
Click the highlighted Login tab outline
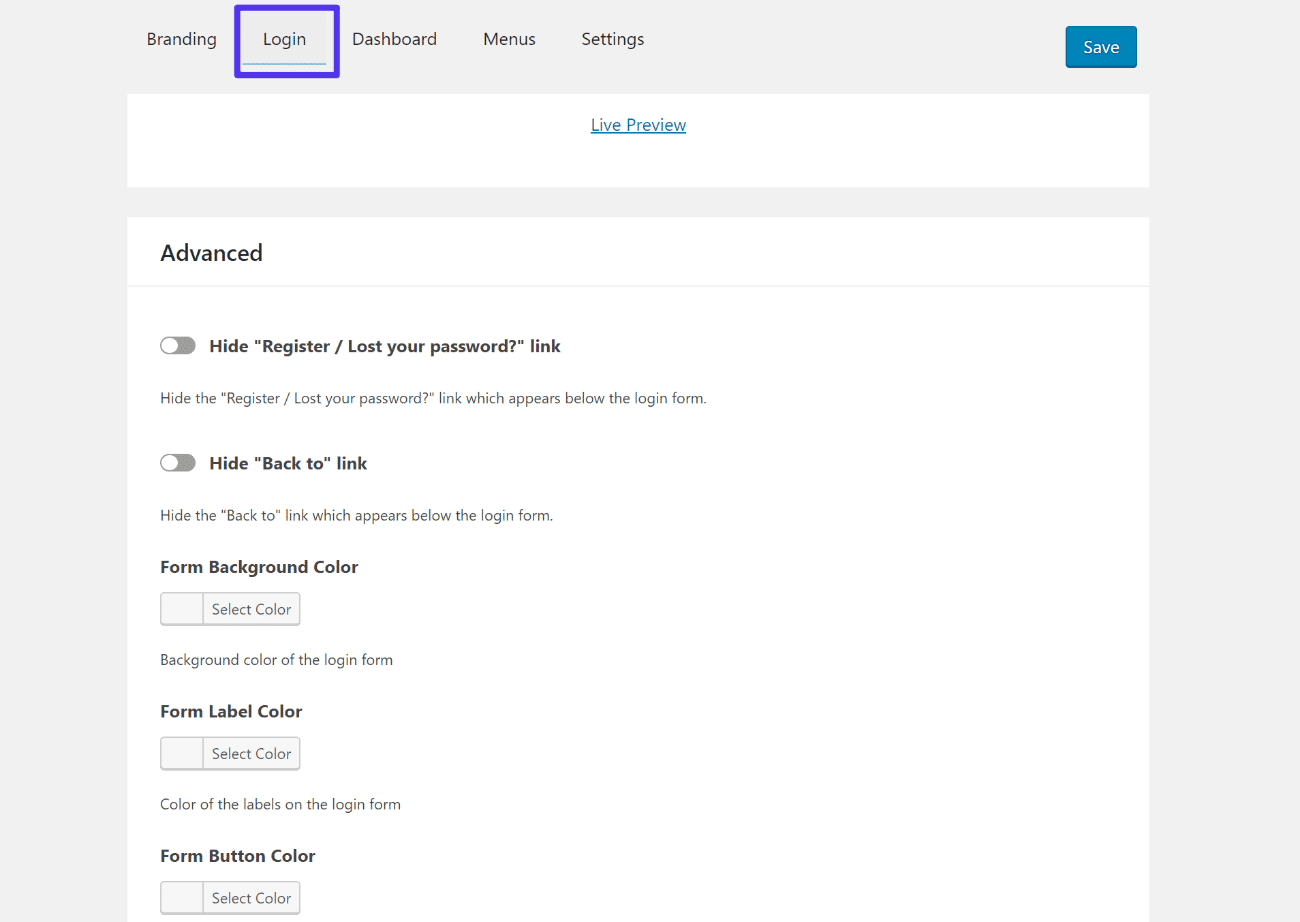(286, 40)
